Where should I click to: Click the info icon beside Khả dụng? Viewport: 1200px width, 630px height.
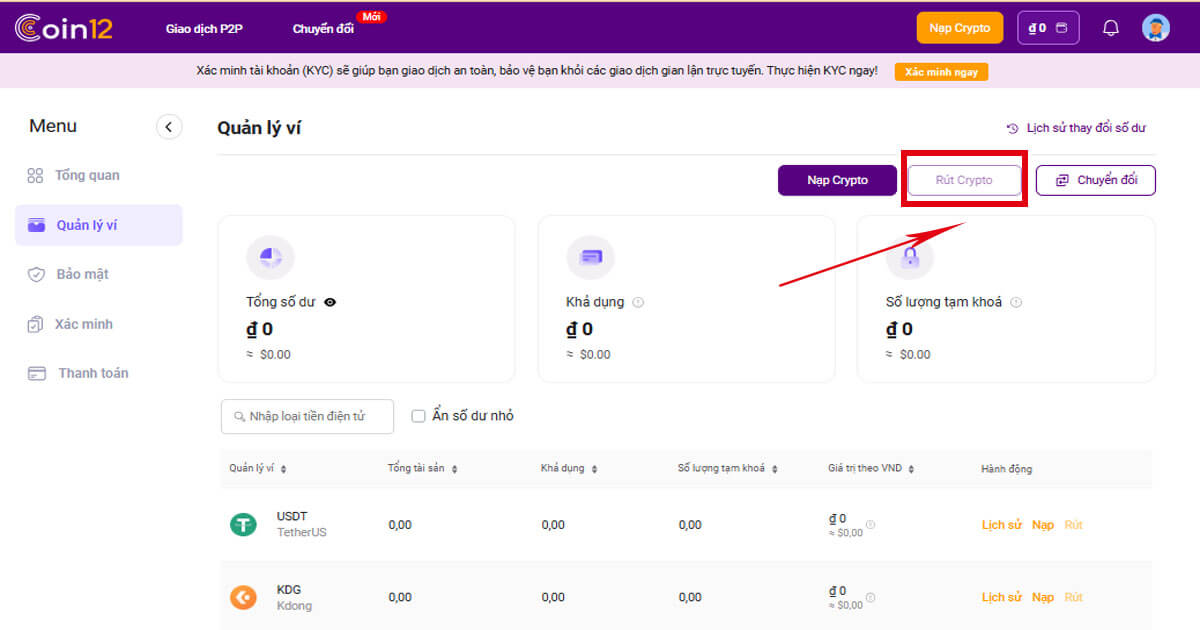click(638, 302)
